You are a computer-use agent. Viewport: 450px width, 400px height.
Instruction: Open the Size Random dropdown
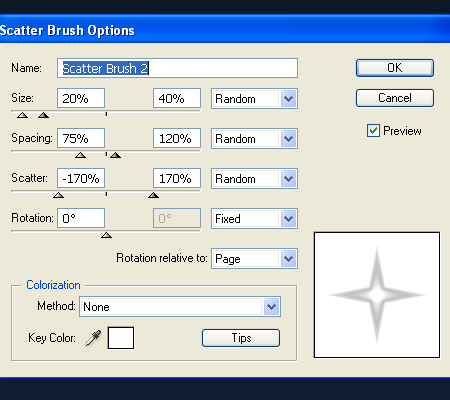pyautogui.click(x=254, y=99)
